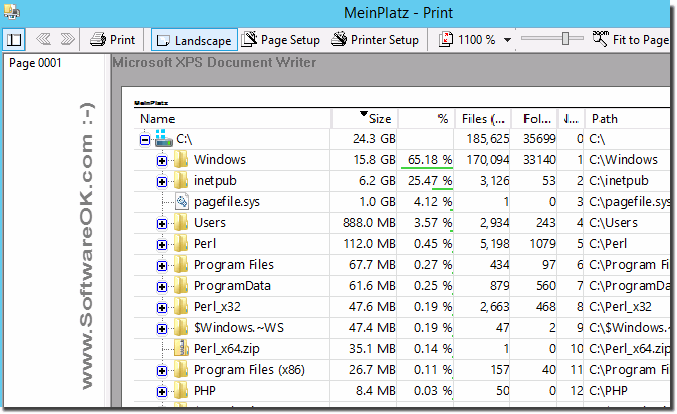Go to the previous page arrows
Image resolution: width=677 pixels, height=414 pixels.
[x=44, y=40]
